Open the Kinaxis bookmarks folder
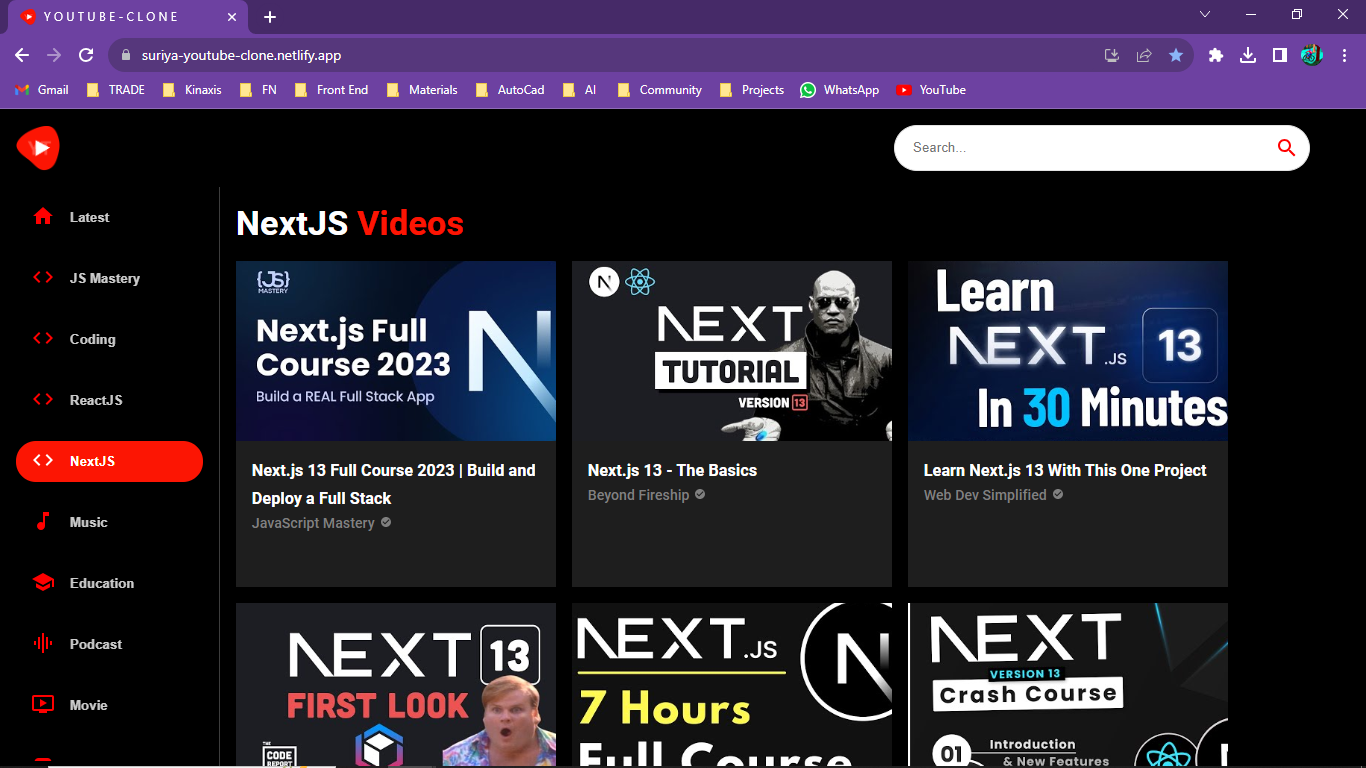The height and width of the screenshot is (768, 1366). pyautogui.click(x=192, y=89)
